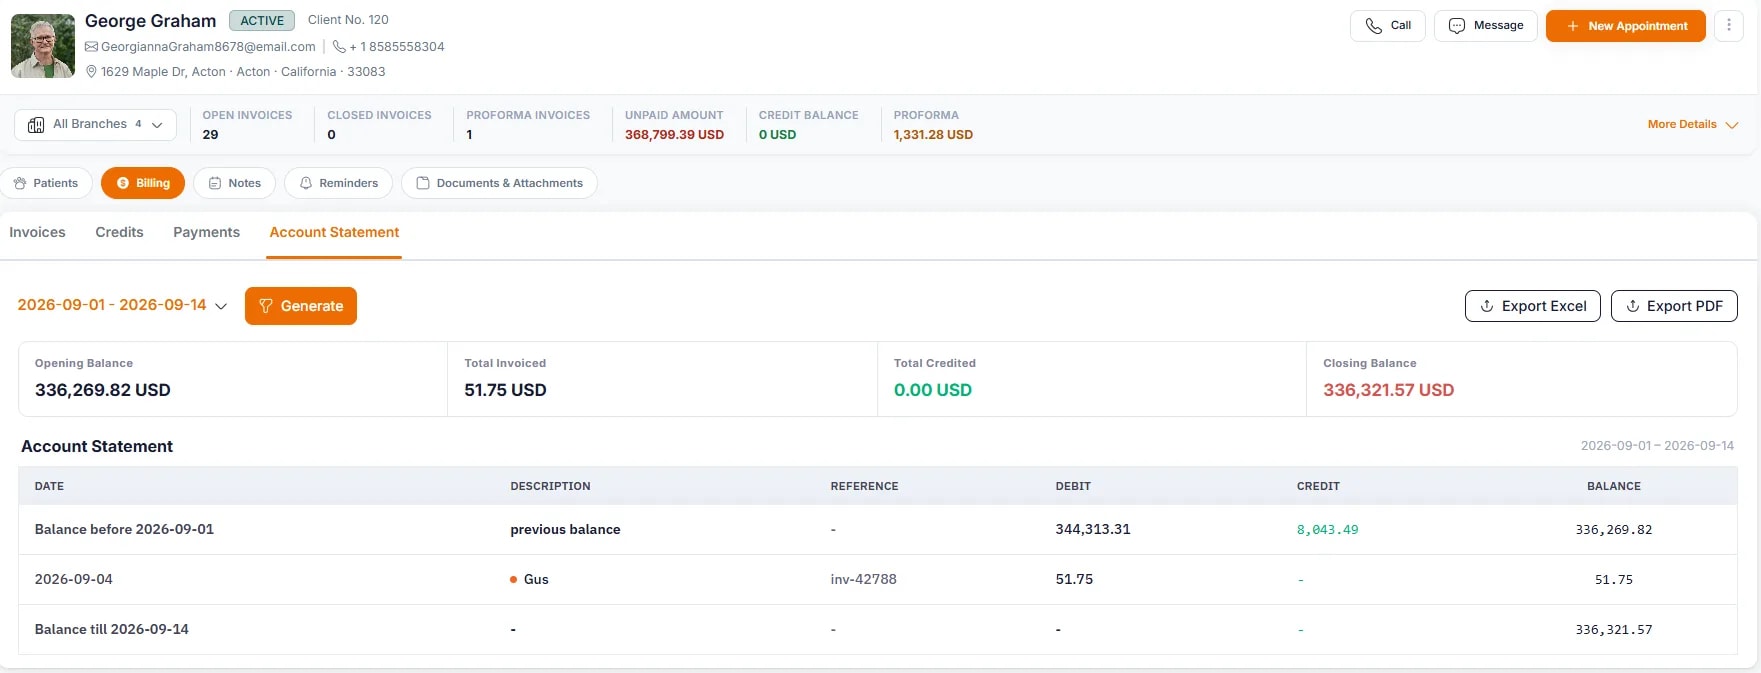
Task: Click Balance till 2026-09-14 row label
Action: click(112, 629)
